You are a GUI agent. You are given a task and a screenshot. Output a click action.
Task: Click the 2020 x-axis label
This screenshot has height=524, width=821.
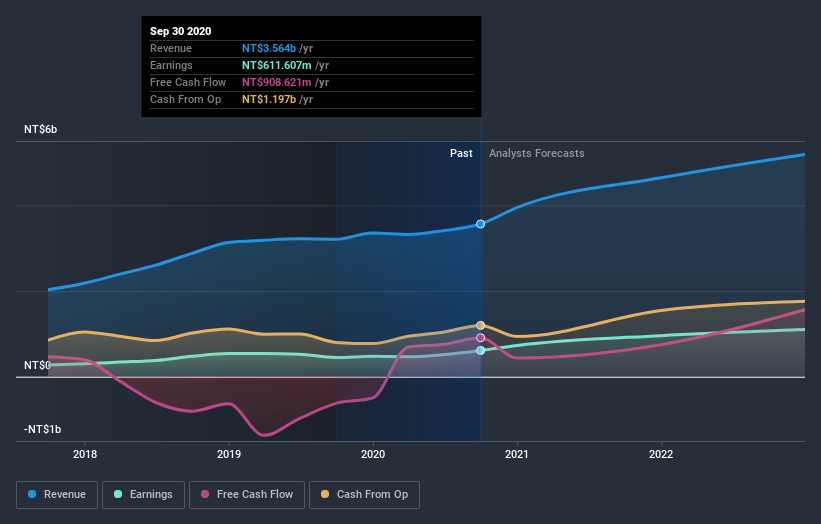[x=373, y=454]
